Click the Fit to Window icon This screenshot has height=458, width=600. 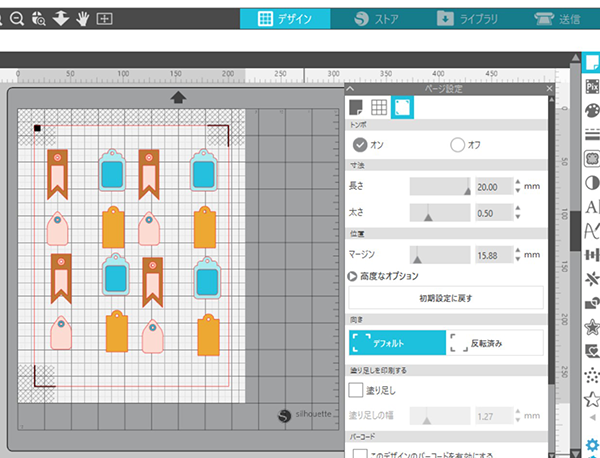104,18
